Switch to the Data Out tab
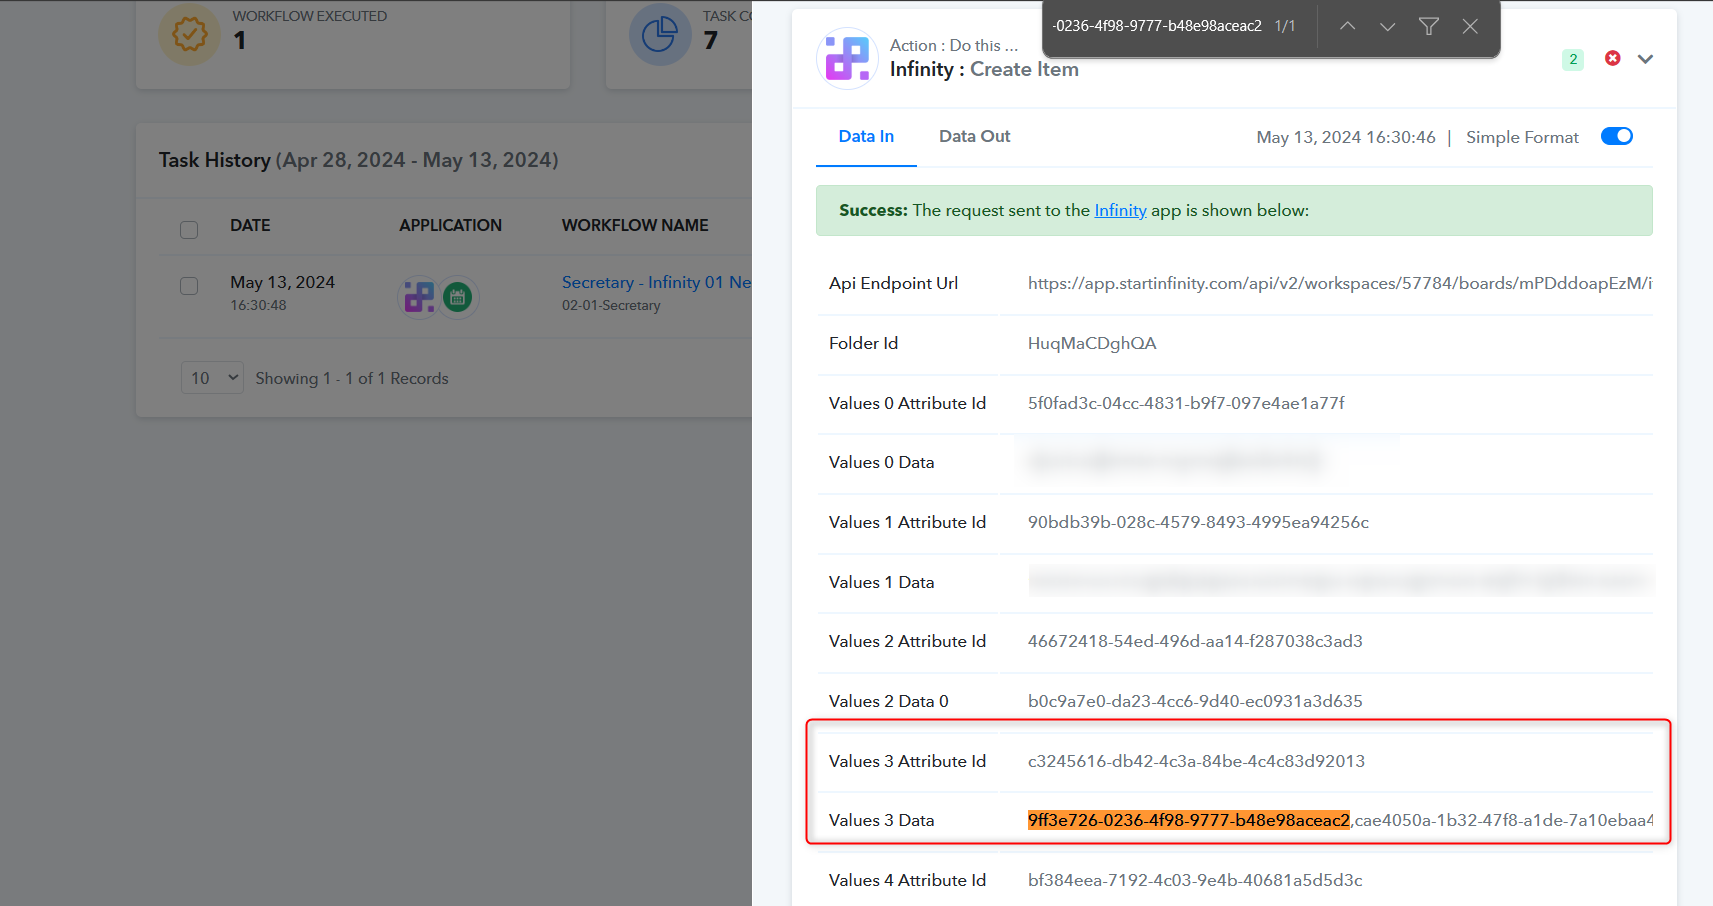Screen dimensions: 1713x906 point(975,137)
